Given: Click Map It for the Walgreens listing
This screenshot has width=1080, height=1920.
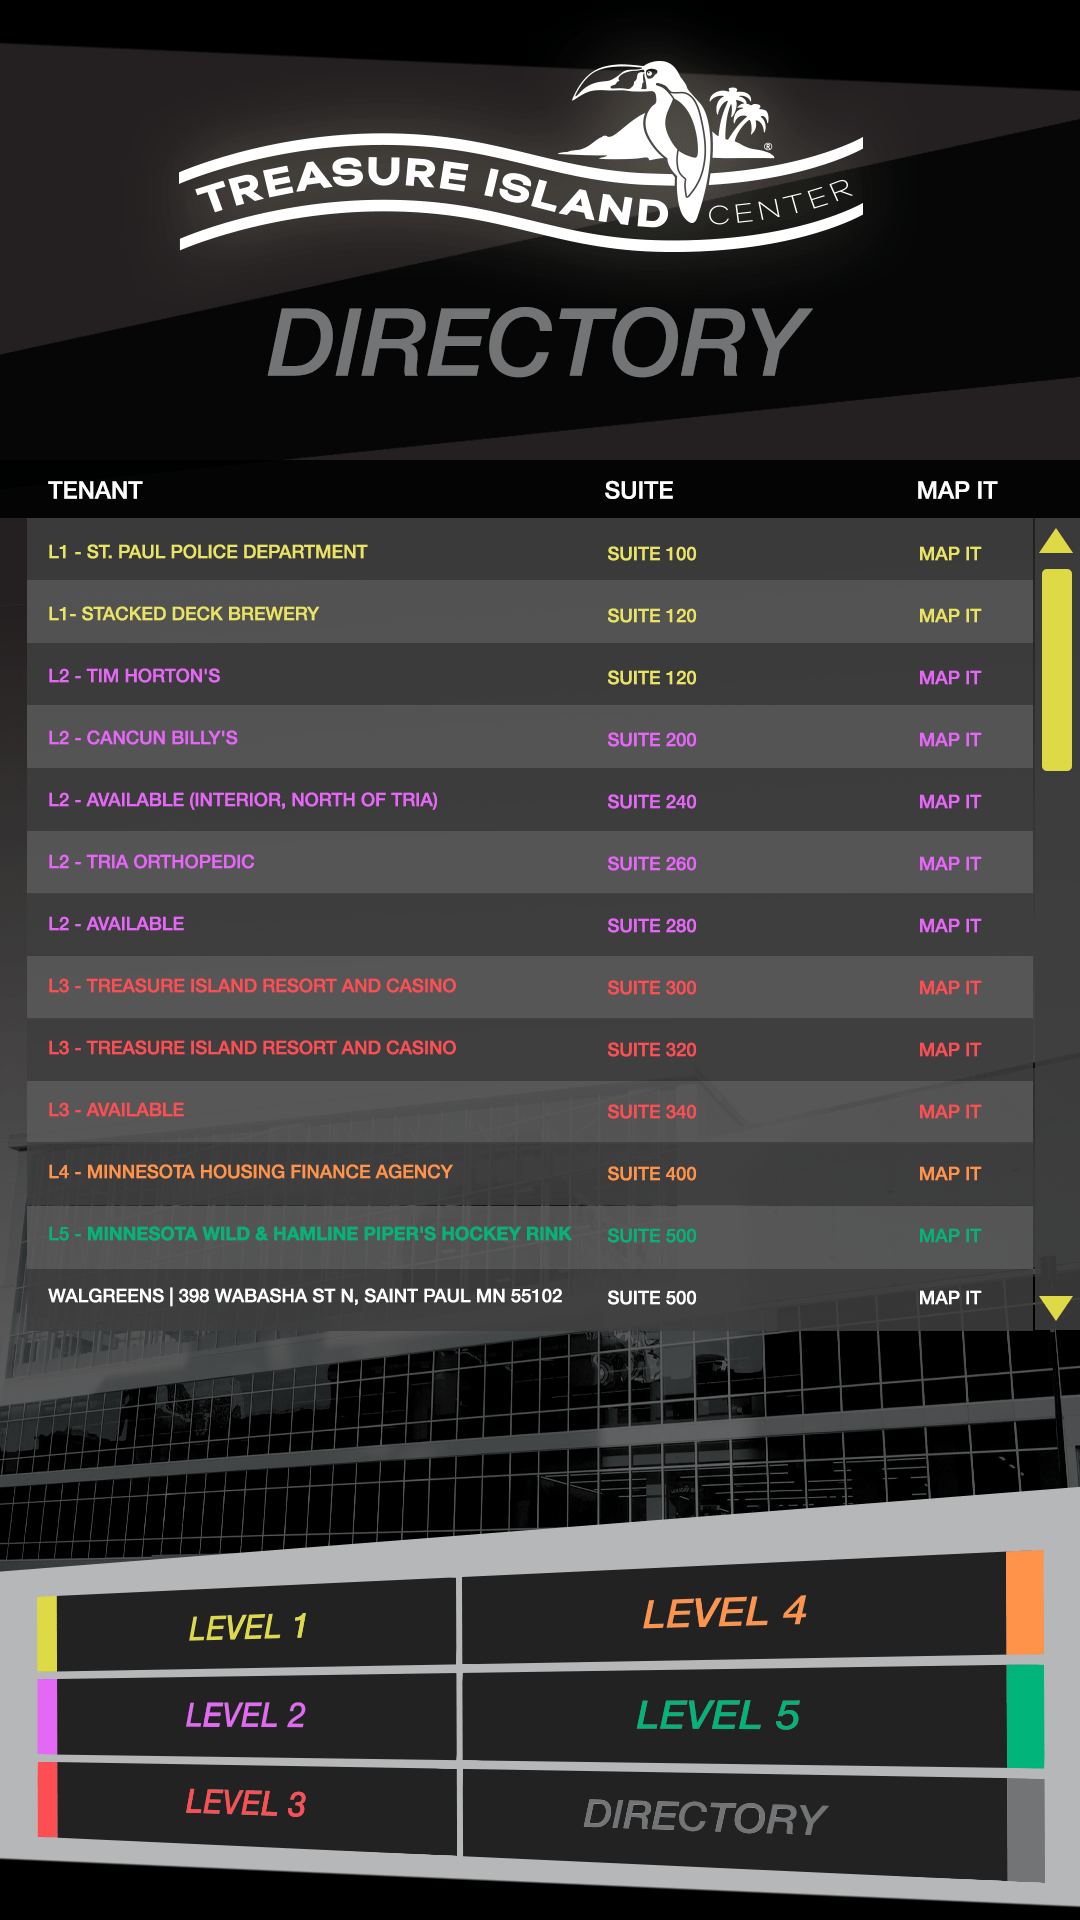Looking at the screenshot, I should [x=949, y=1298].
